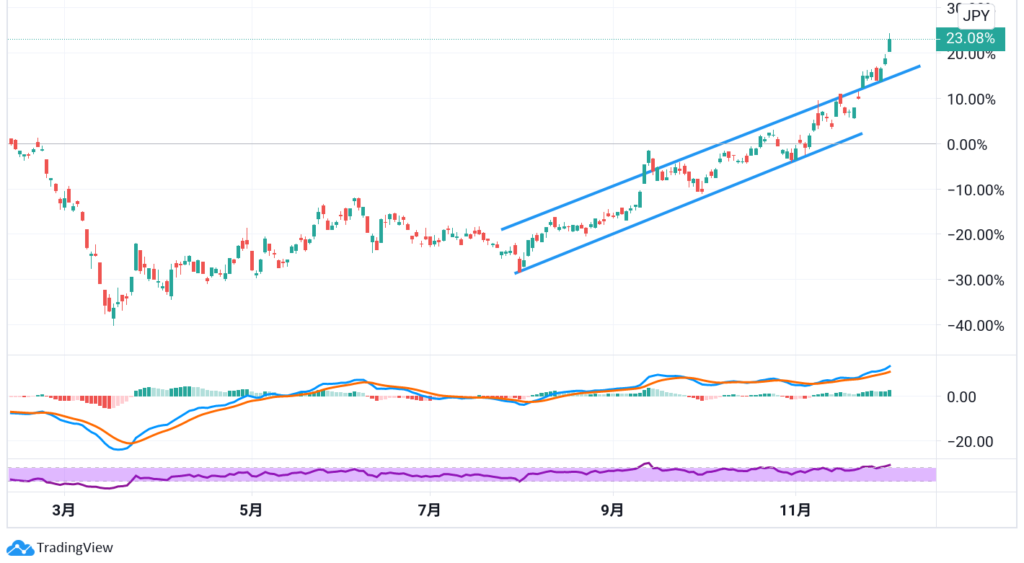
Task: Click the MACD pane -20.00 scale label
Action: (x=966, y=442)
